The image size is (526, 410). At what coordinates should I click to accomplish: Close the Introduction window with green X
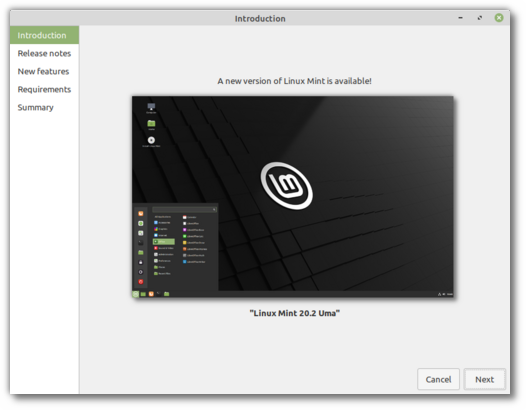499,18
